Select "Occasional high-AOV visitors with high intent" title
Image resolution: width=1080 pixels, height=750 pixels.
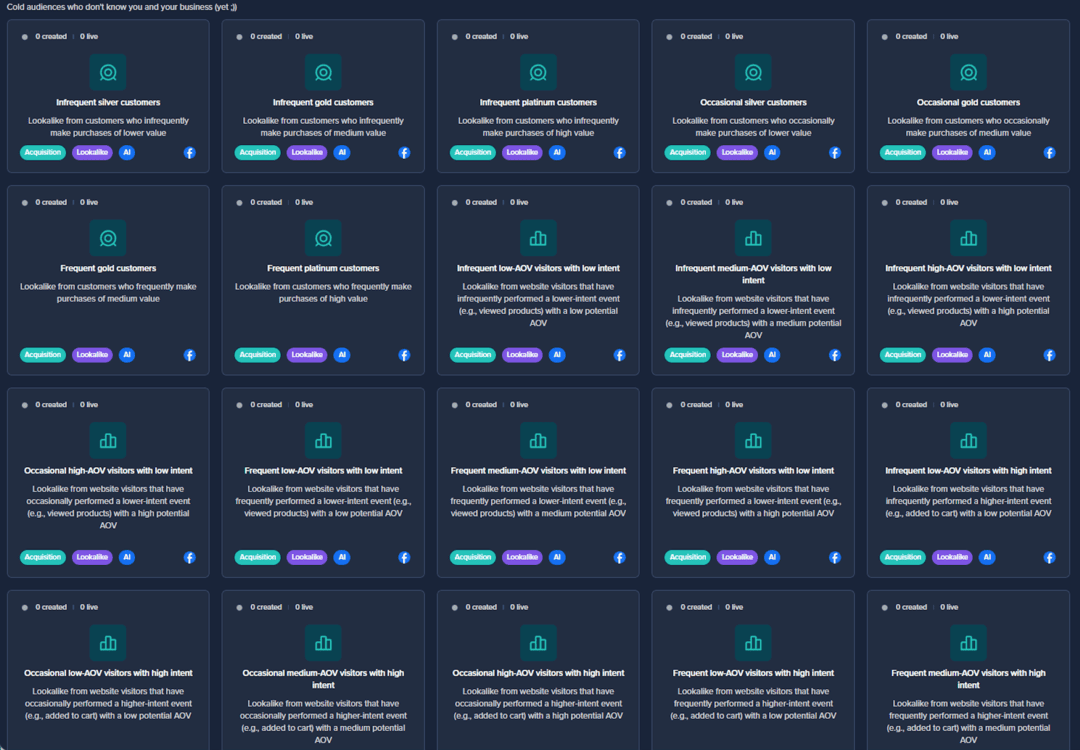(538, 674)
